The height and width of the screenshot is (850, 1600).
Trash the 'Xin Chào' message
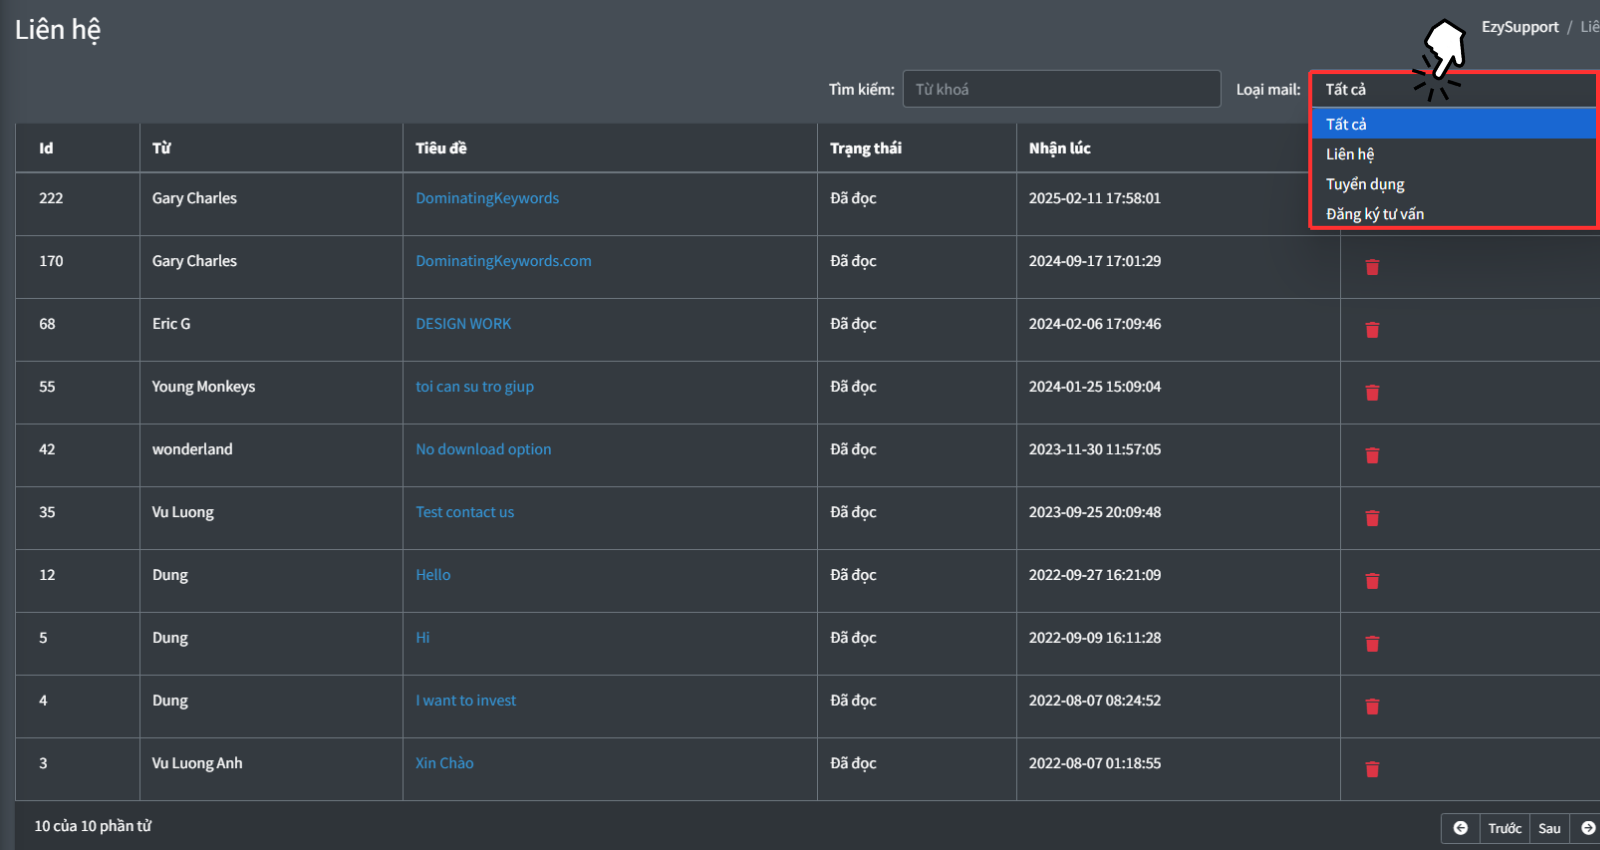(1372, 770)
